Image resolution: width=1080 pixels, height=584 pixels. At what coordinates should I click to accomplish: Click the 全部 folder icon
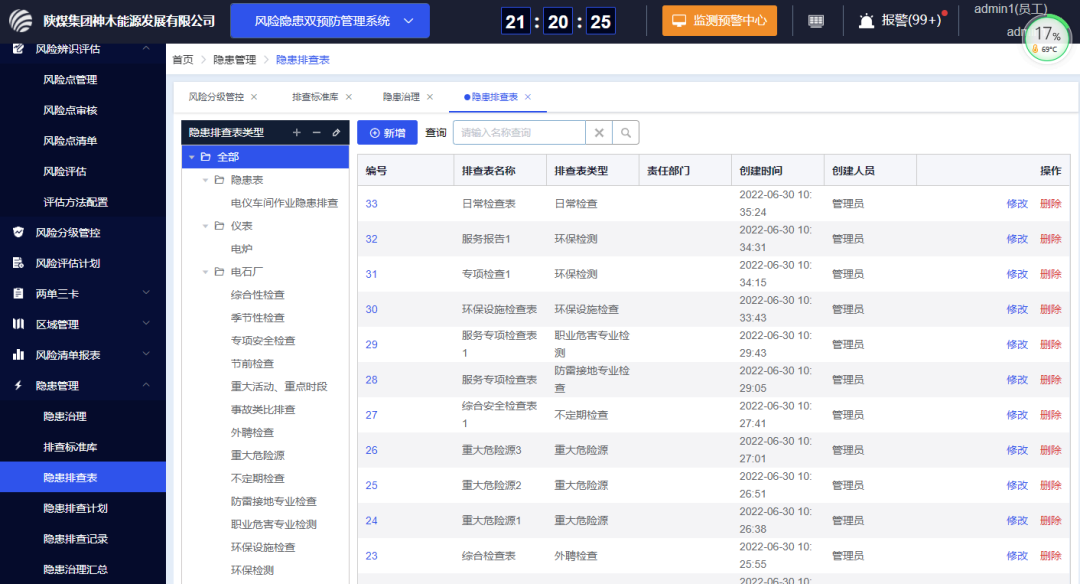(x=205, y=157)
